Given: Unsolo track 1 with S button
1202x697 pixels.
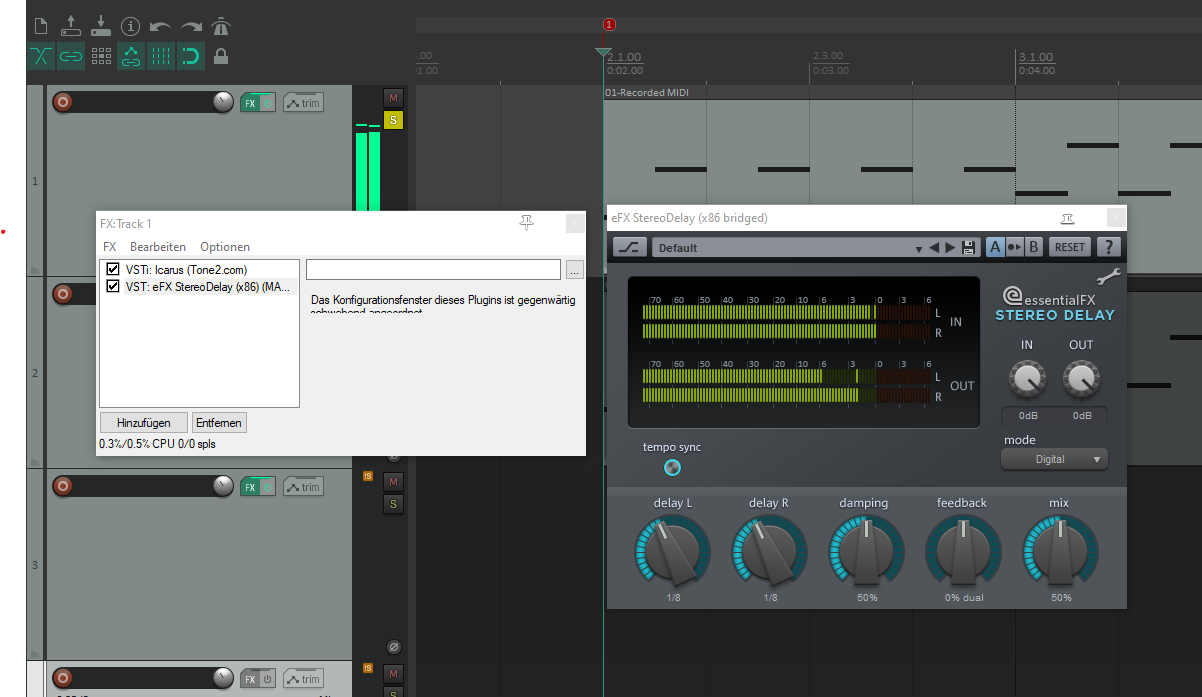Looking at the screenshot, I should coord(393,120).
